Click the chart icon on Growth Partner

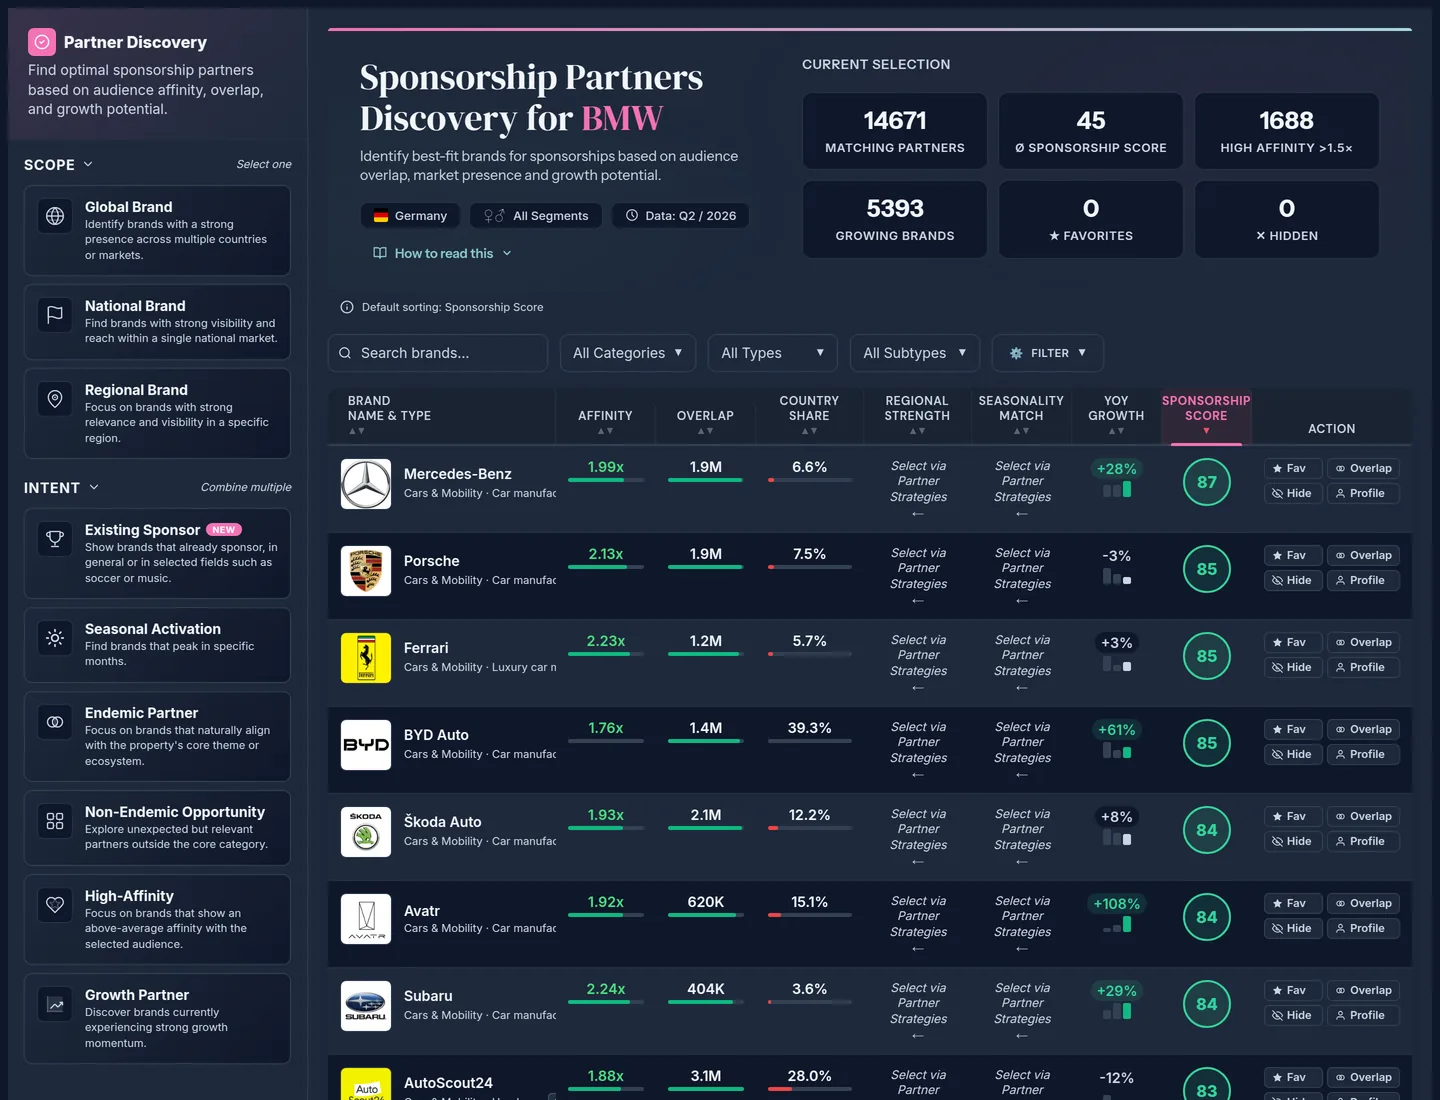pos(55,1004)
